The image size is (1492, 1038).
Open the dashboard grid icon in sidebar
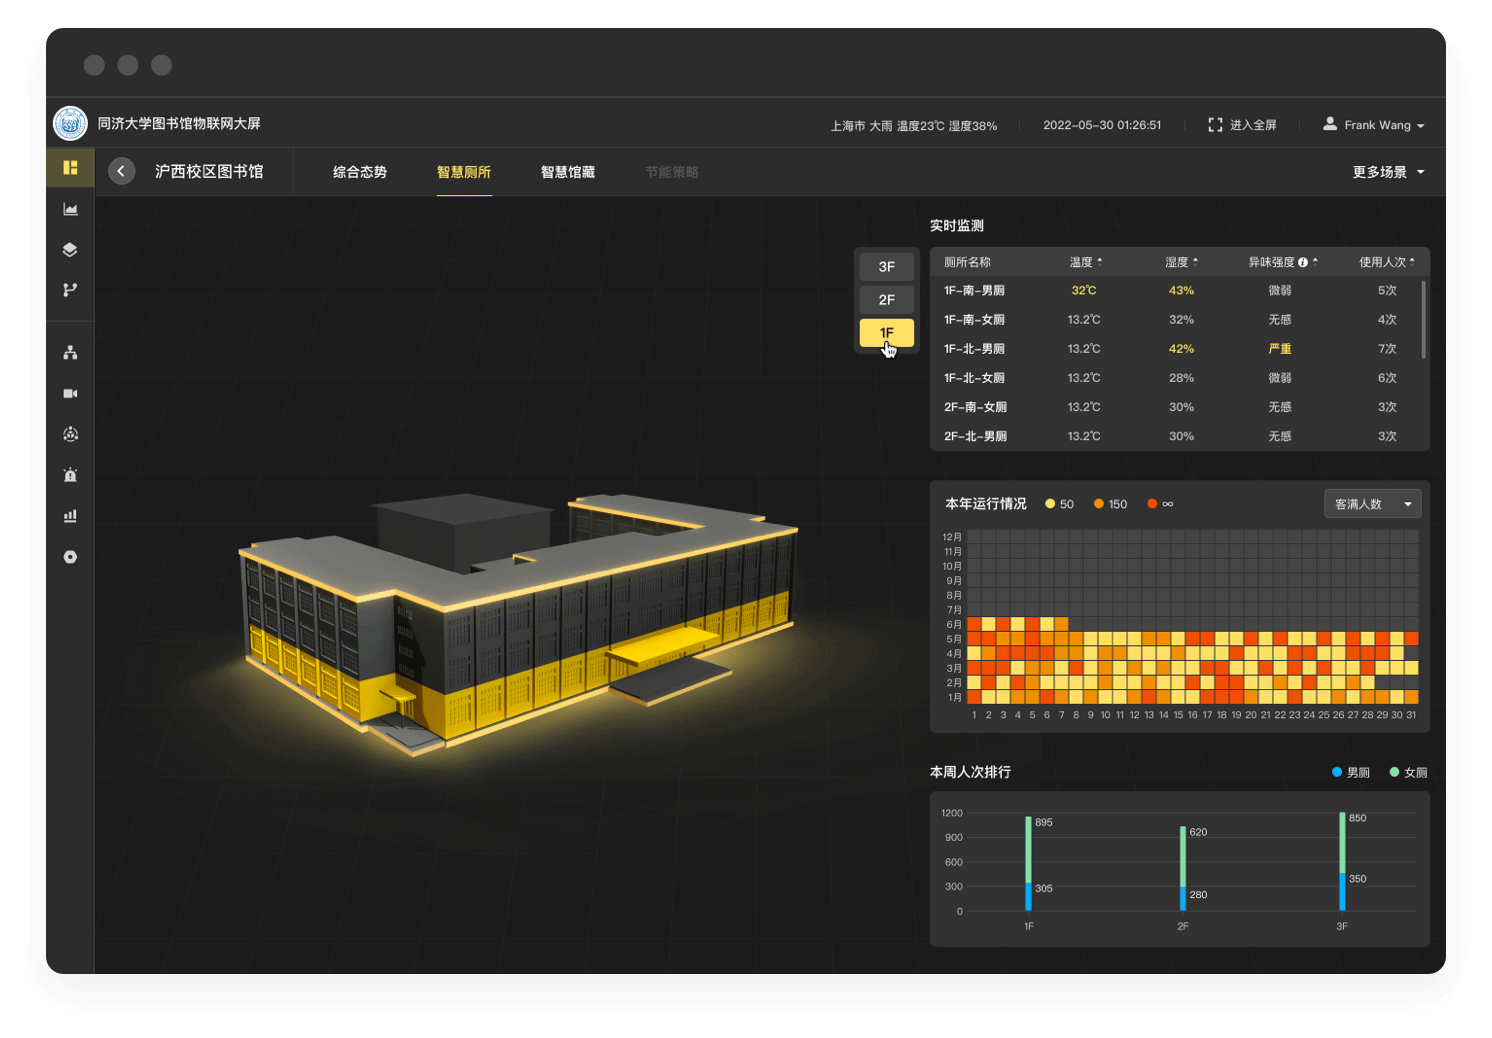[70, 168]
